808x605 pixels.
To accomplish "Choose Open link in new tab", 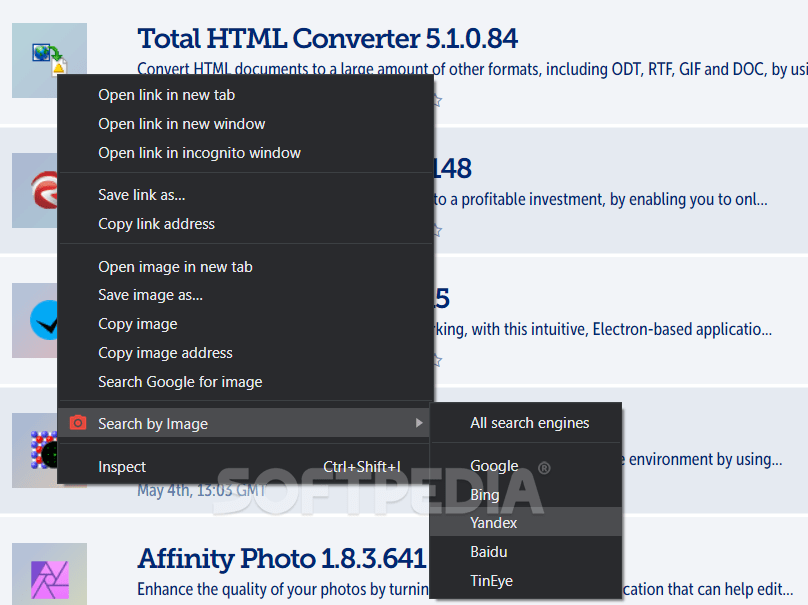I will tap(245, 95).
